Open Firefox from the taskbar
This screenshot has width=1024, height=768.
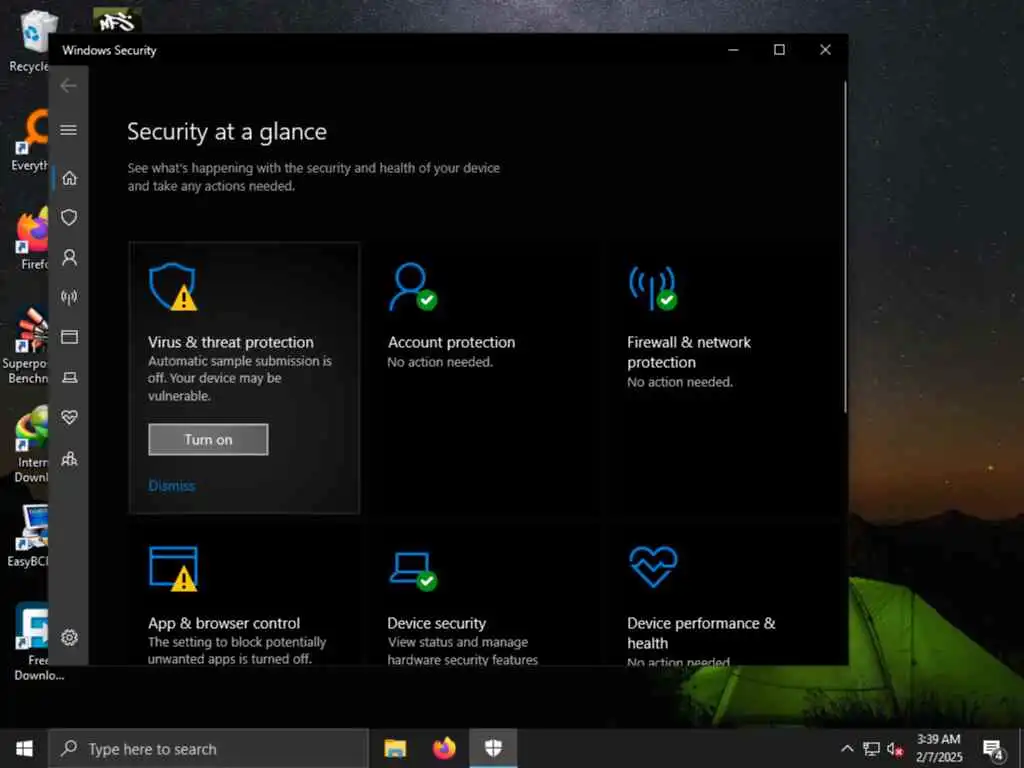coord(444,748)
